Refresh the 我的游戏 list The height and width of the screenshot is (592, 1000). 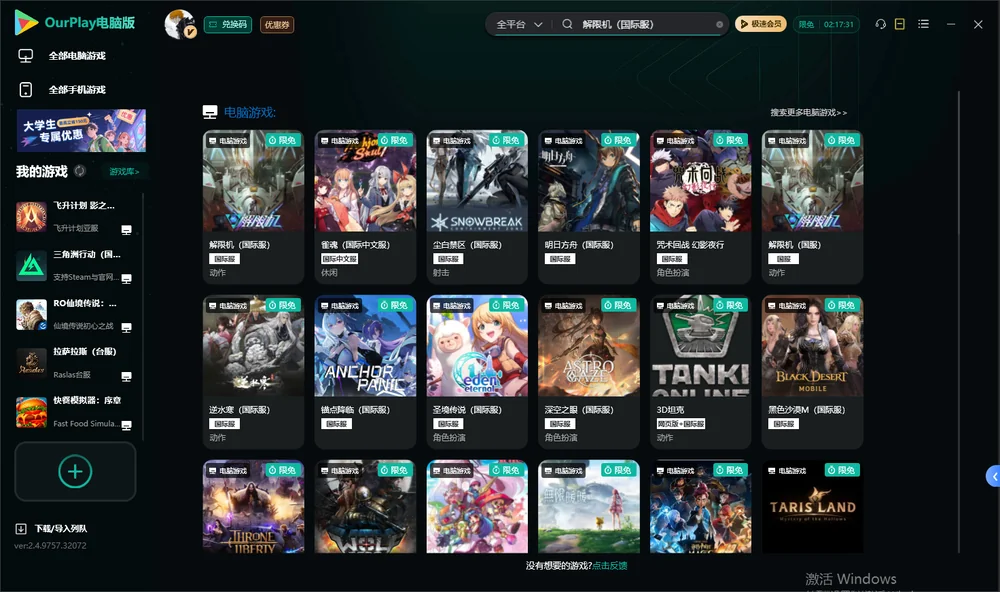click(80, 171)
